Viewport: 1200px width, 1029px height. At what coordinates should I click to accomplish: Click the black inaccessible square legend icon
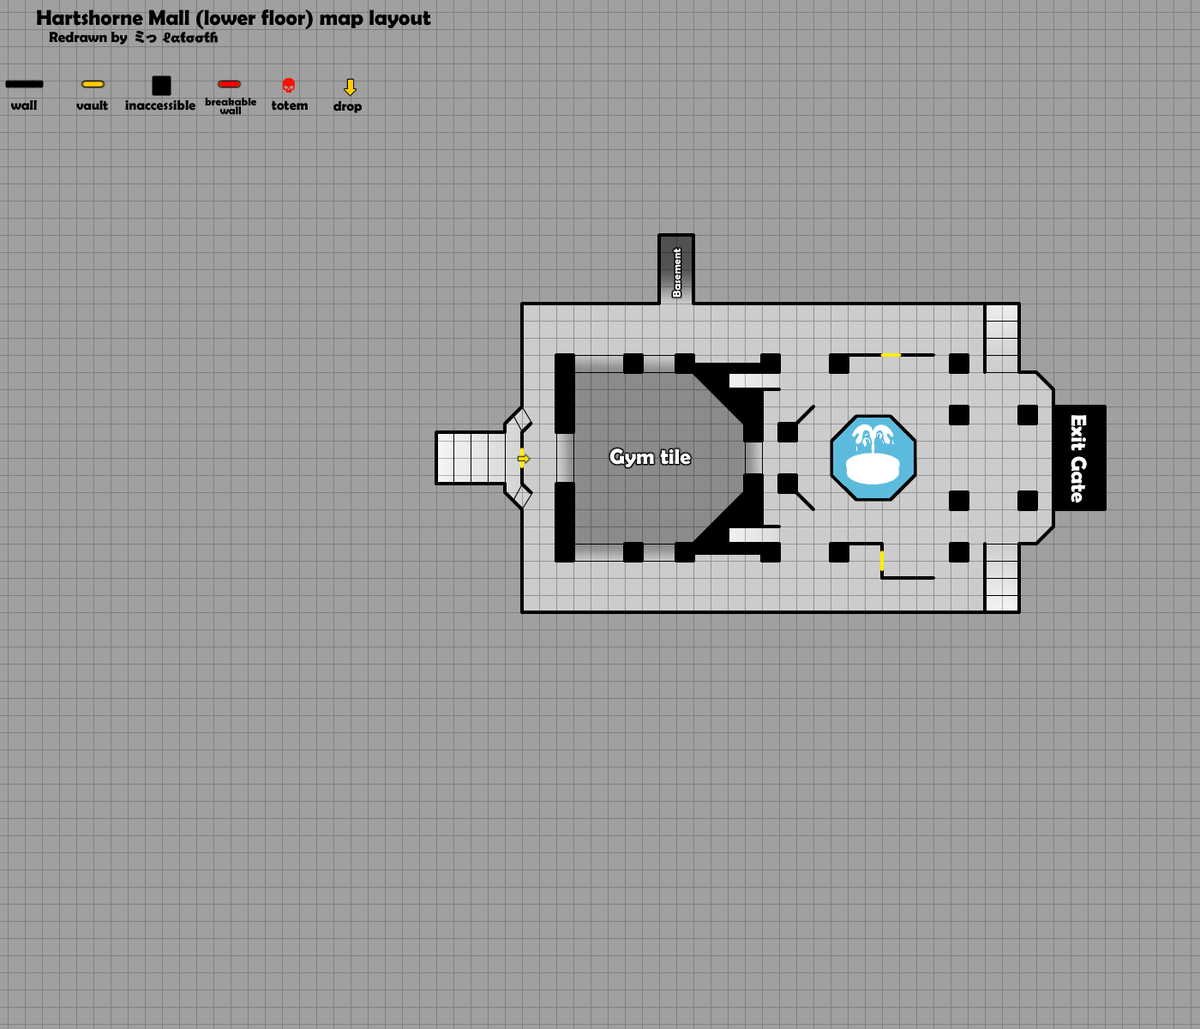(161, 86)
